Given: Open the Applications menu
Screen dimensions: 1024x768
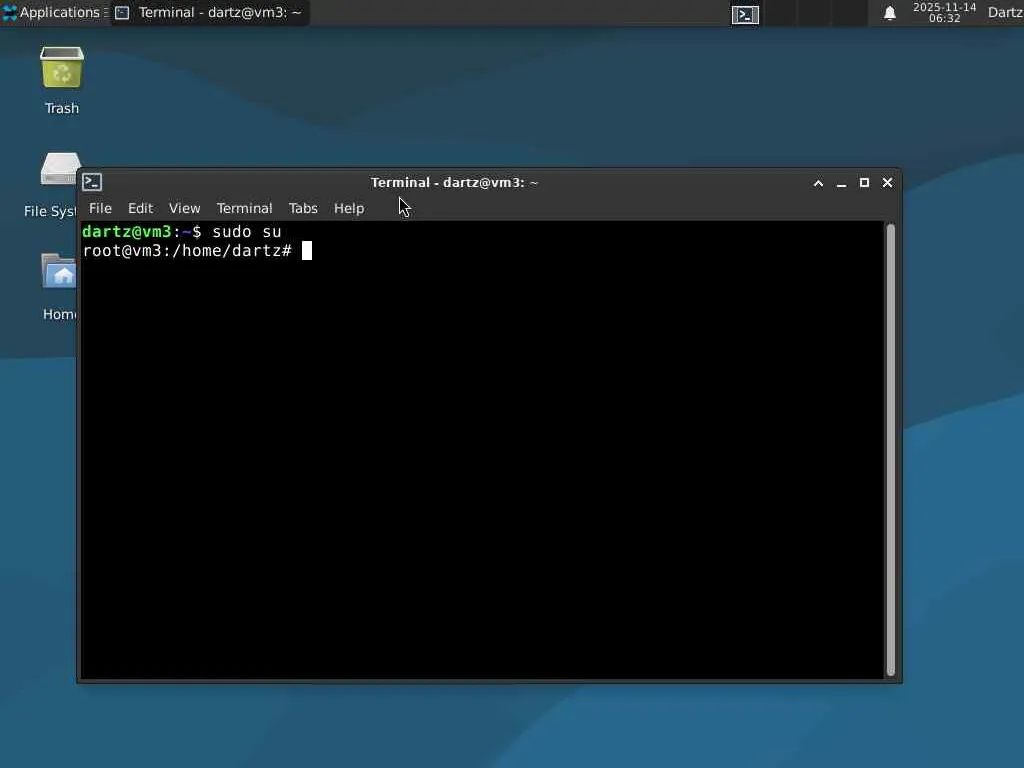Looking at the screenshot, I should tap(54, 12).
